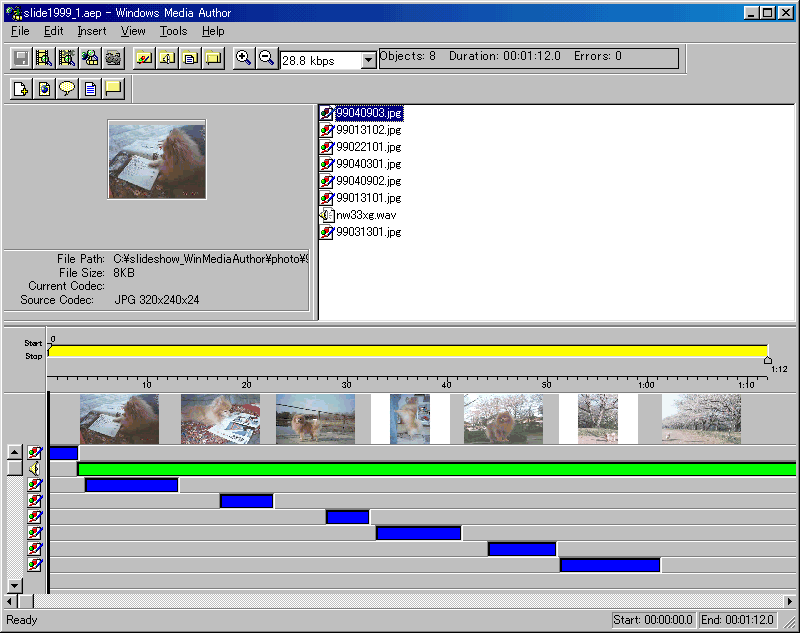Click the yellow note icon in second toolbar
The height and width of the screenshot is (633, 800).
point(113,89)
